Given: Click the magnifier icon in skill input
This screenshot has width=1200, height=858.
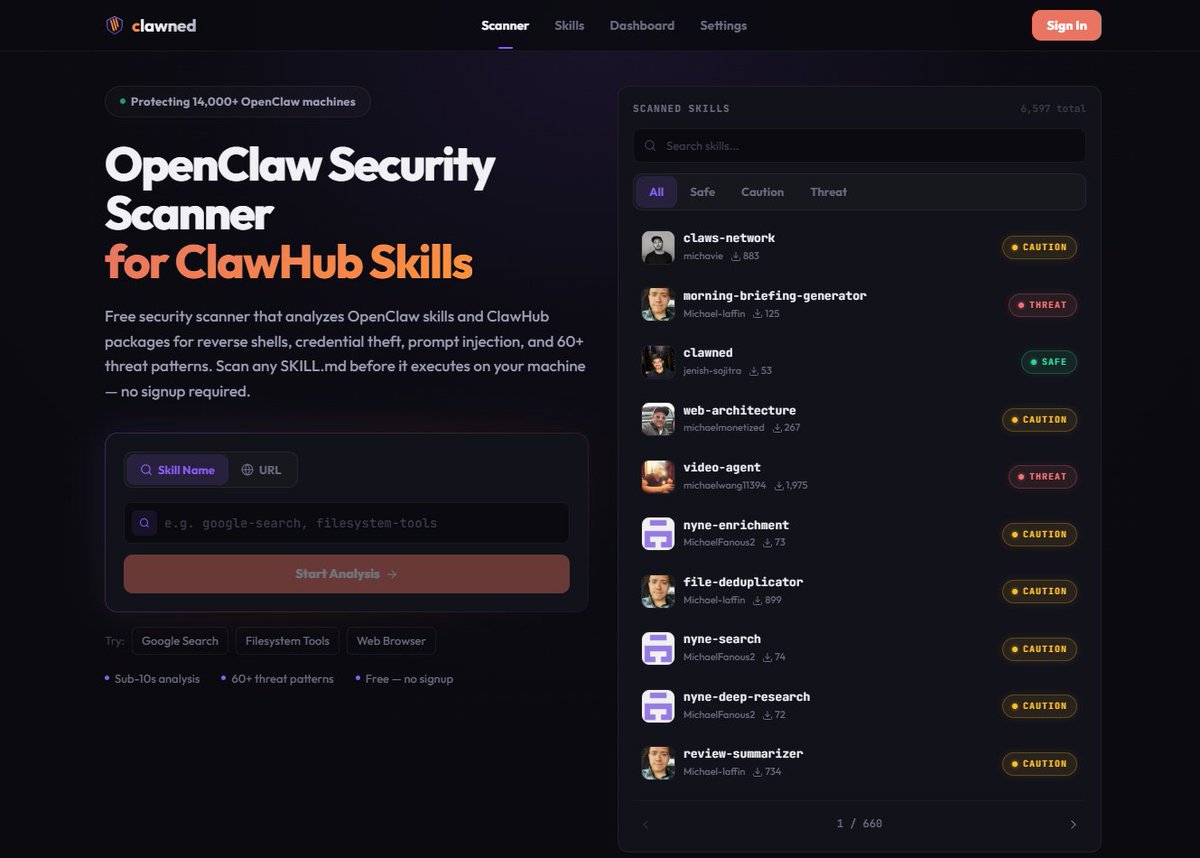Looking at the screenshot, I should pos(144,523).
